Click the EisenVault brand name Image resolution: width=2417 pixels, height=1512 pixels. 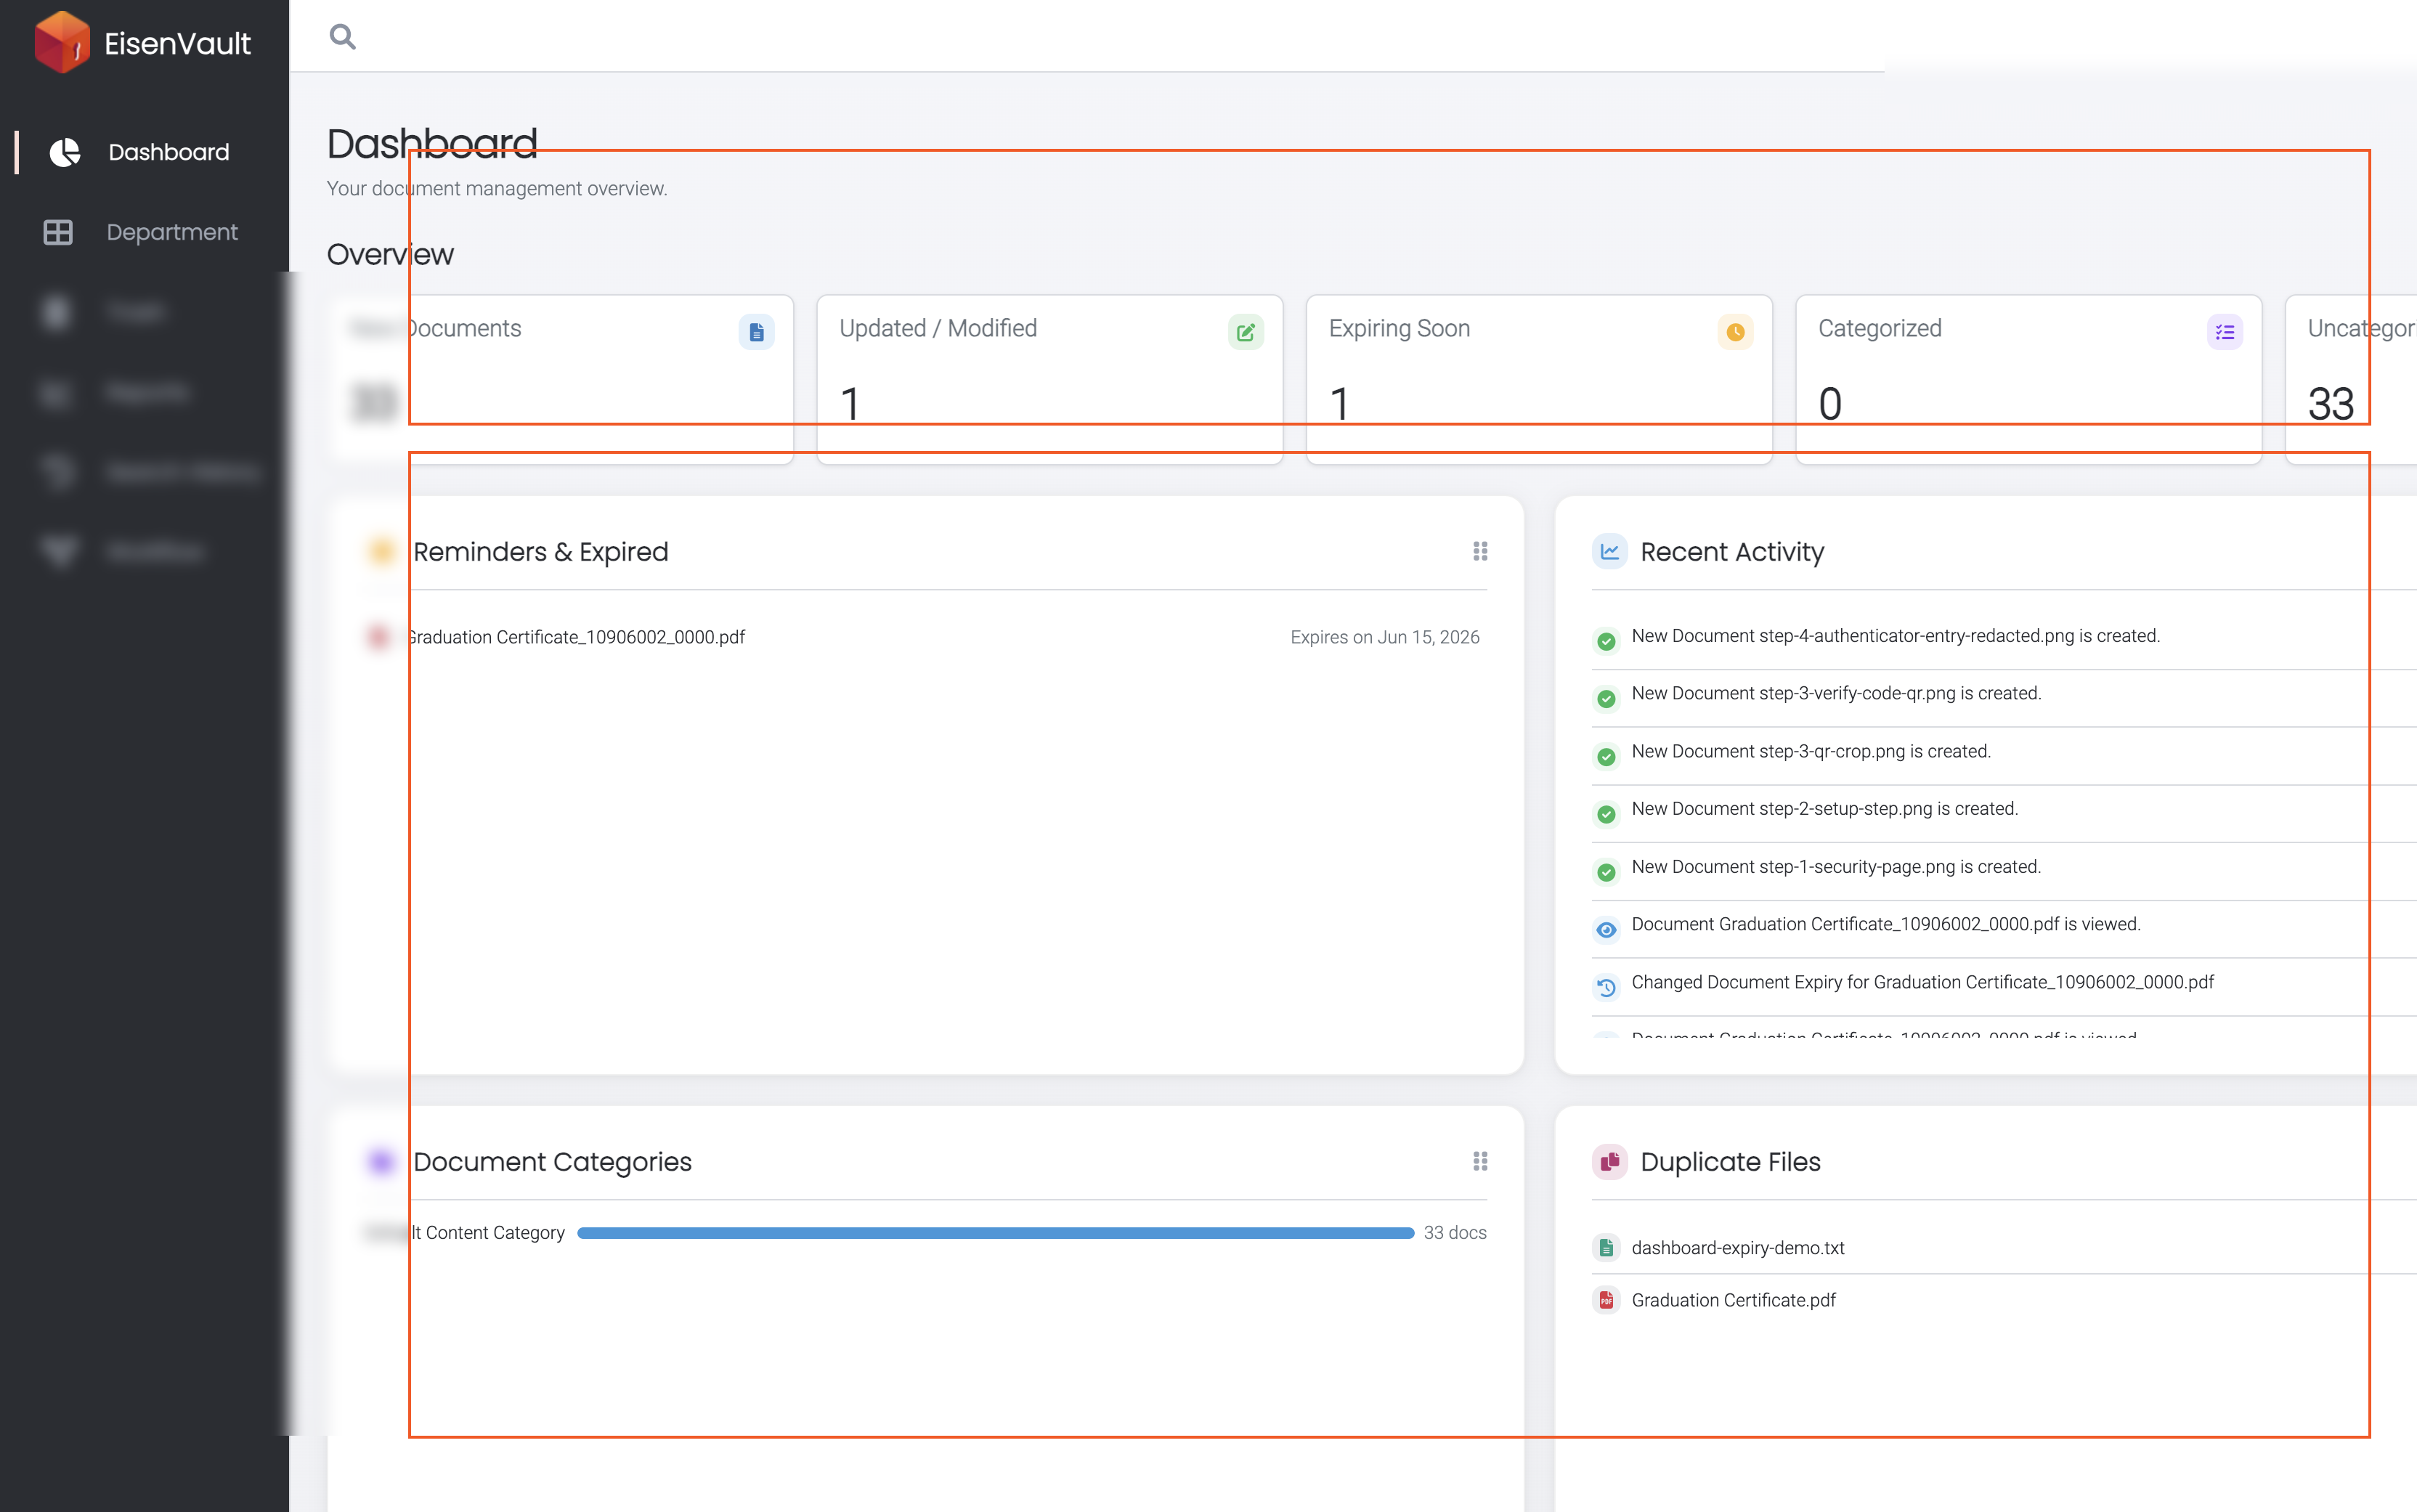tap(178, 43)
